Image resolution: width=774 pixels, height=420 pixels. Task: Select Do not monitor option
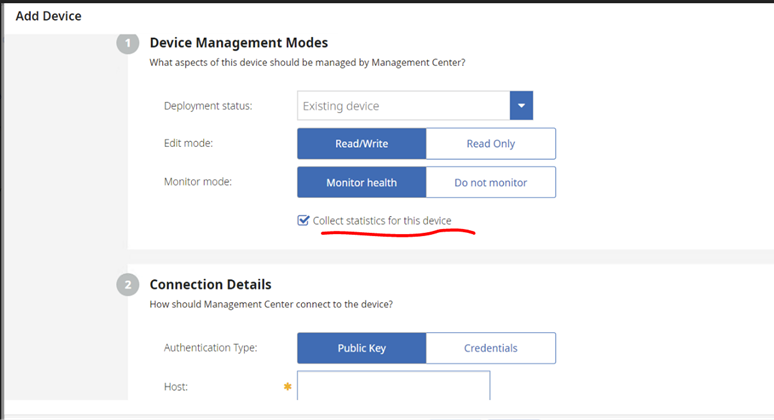click(x=490, y=182)
